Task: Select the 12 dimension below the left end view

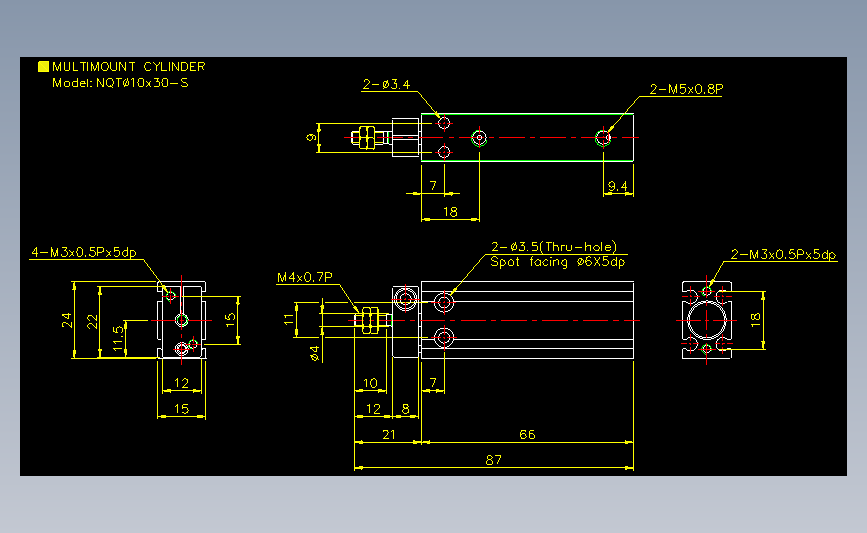Action: point(181,383)
